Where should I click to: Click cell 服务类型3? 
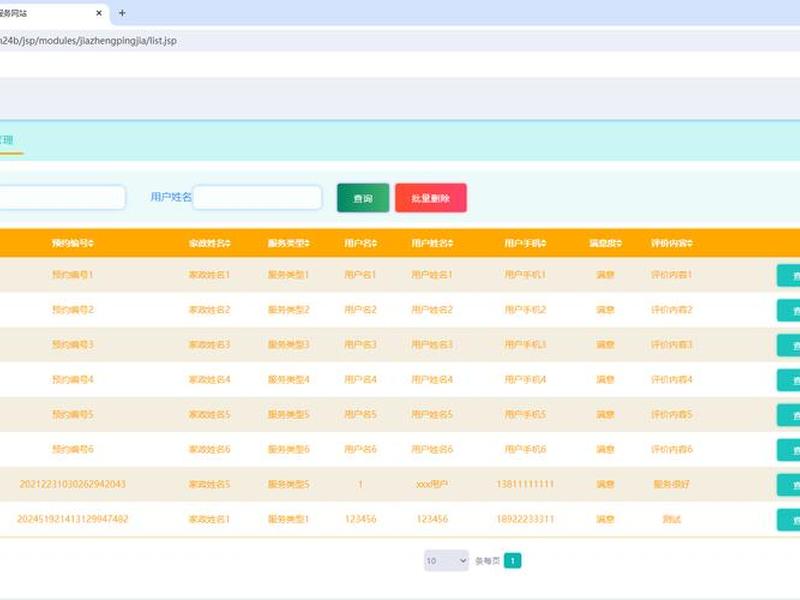coord(289,344)
